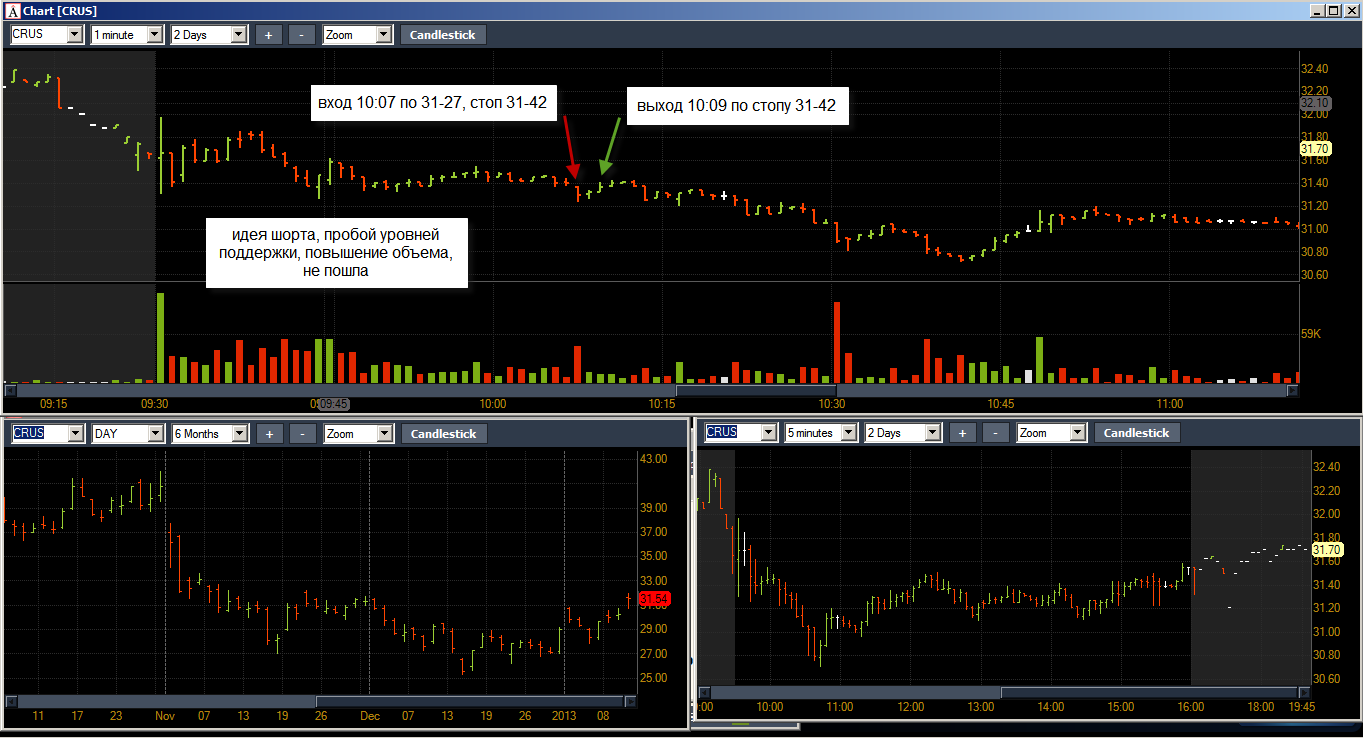Screen dimensions: 1363x738
Task: Click the minus button in 5 minutes chart
Action: coord(995,433)
